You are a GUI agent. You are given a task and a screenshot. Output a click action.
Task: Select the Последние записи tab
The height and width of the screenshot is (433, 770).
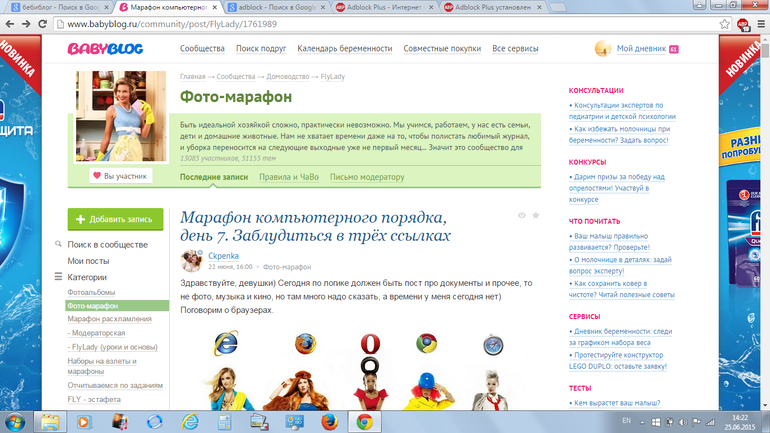point(214,177)
